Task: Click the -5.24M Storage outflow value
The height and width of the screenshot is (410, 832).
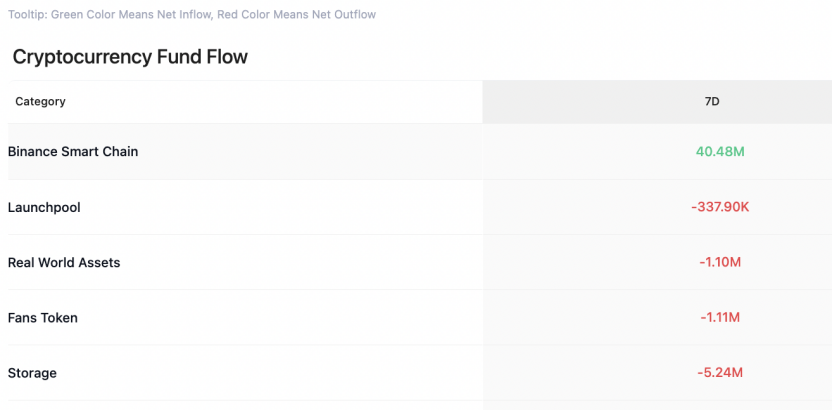Action: pyautogui.click(x=720, y=373)
